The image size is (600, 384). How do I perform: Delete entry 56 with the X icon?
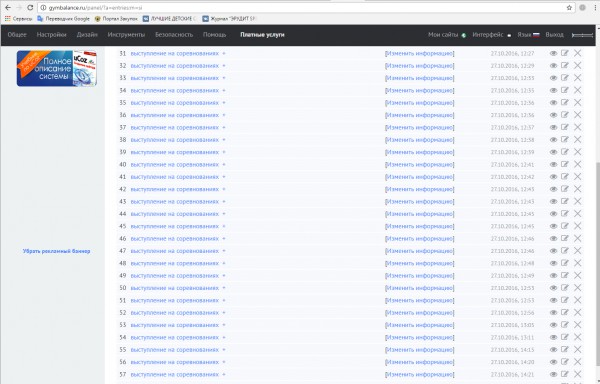click(x=577, y=362)
